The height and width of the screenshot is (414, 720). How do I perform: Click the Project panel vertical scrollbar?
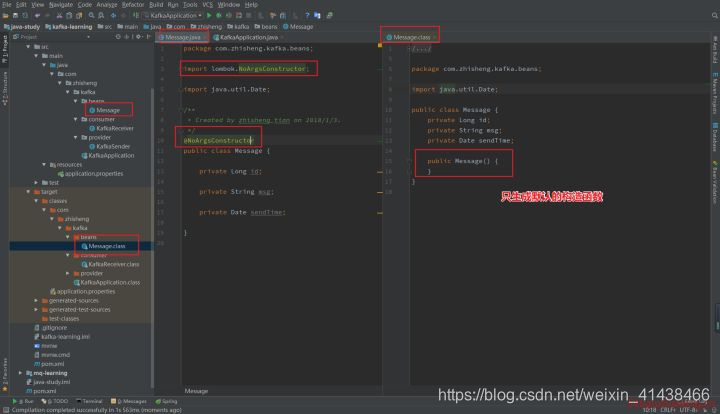coord(152,239)
